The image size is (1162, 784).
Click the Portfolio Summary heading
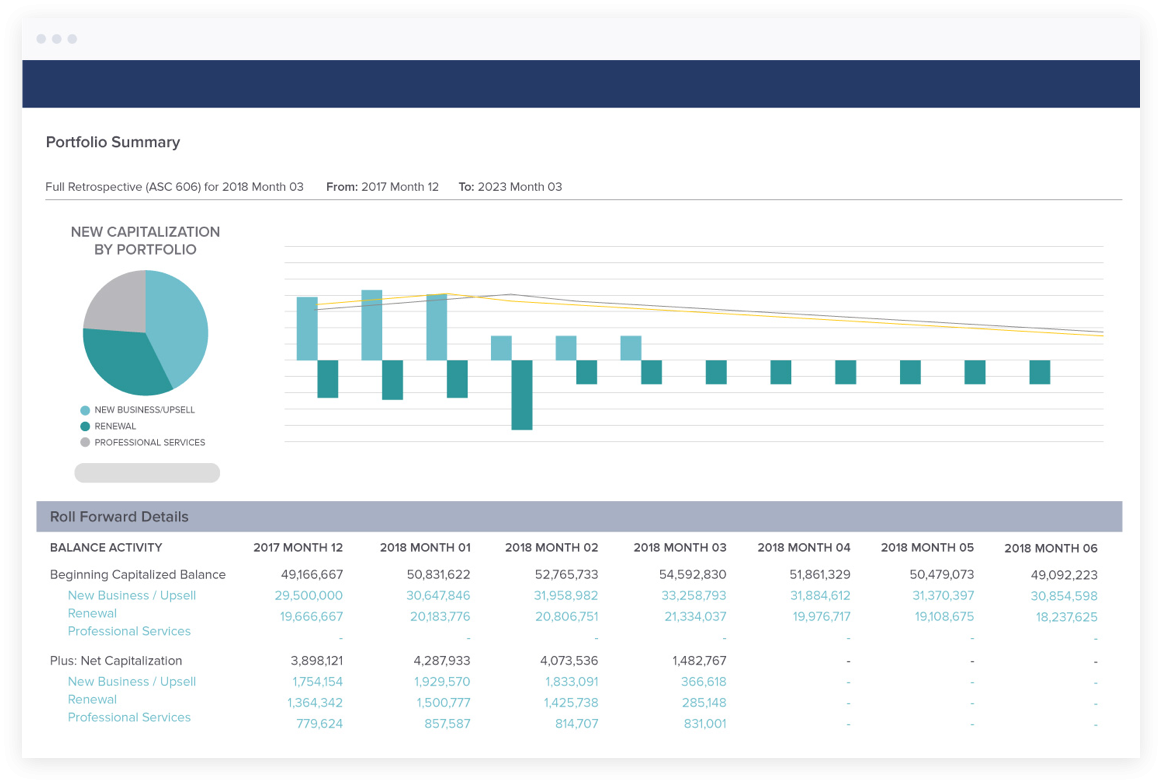[113, 142]
